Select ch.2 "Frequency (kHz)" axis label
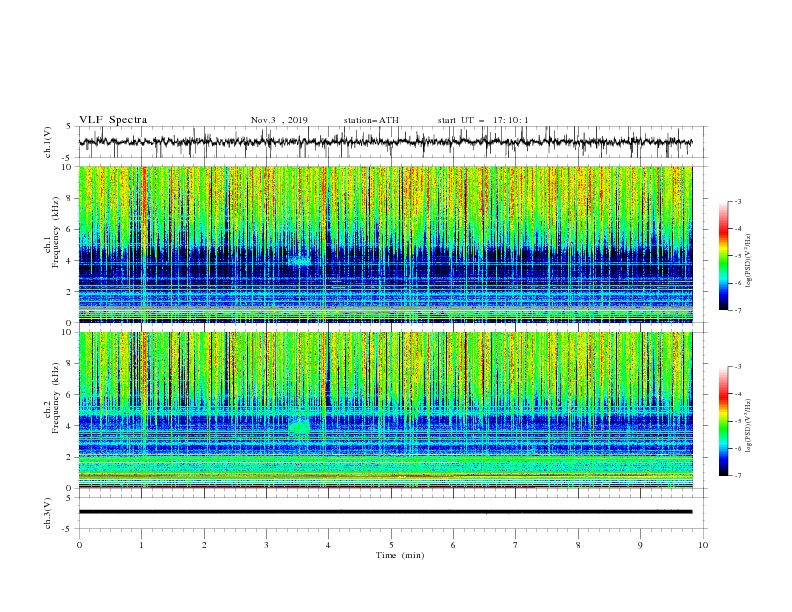This screenshot has height=612, width=792. 56,398
